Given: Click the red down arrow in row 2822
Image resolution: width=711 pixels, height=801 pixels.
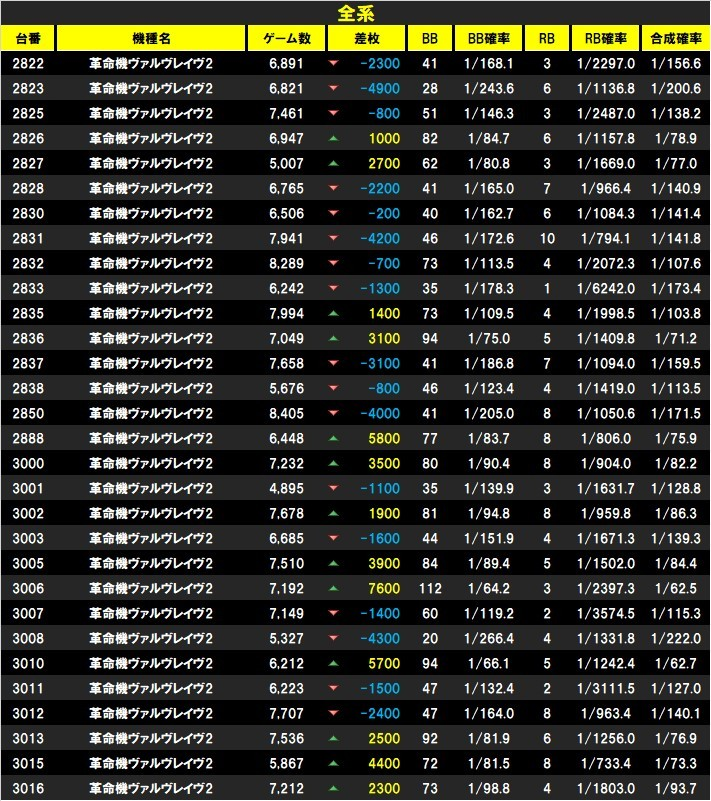Looking at the screenshot, I should point(334,63).
